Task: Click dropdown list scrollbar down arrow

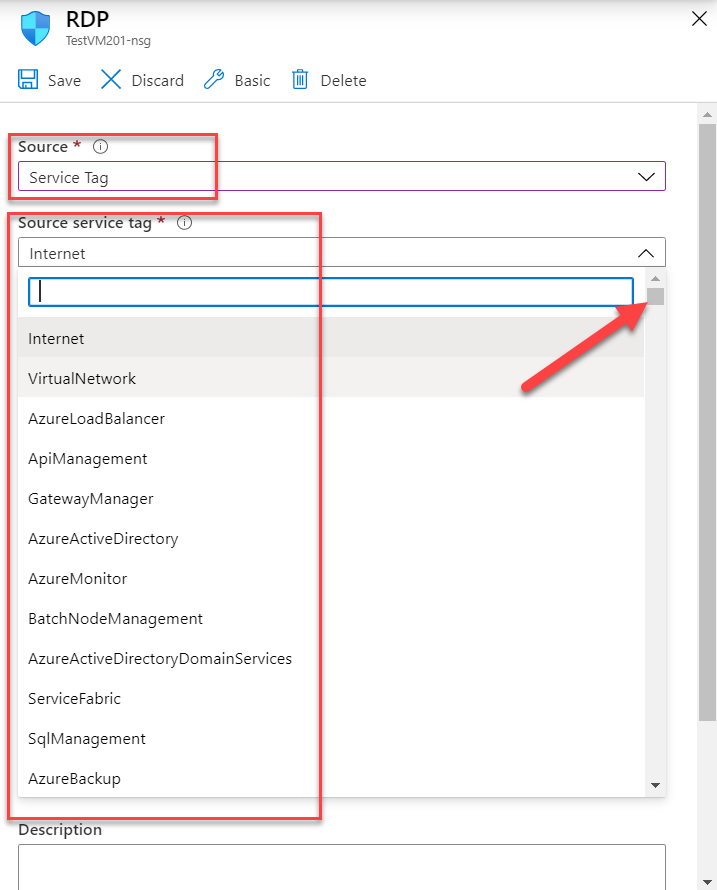Action: 655,786
